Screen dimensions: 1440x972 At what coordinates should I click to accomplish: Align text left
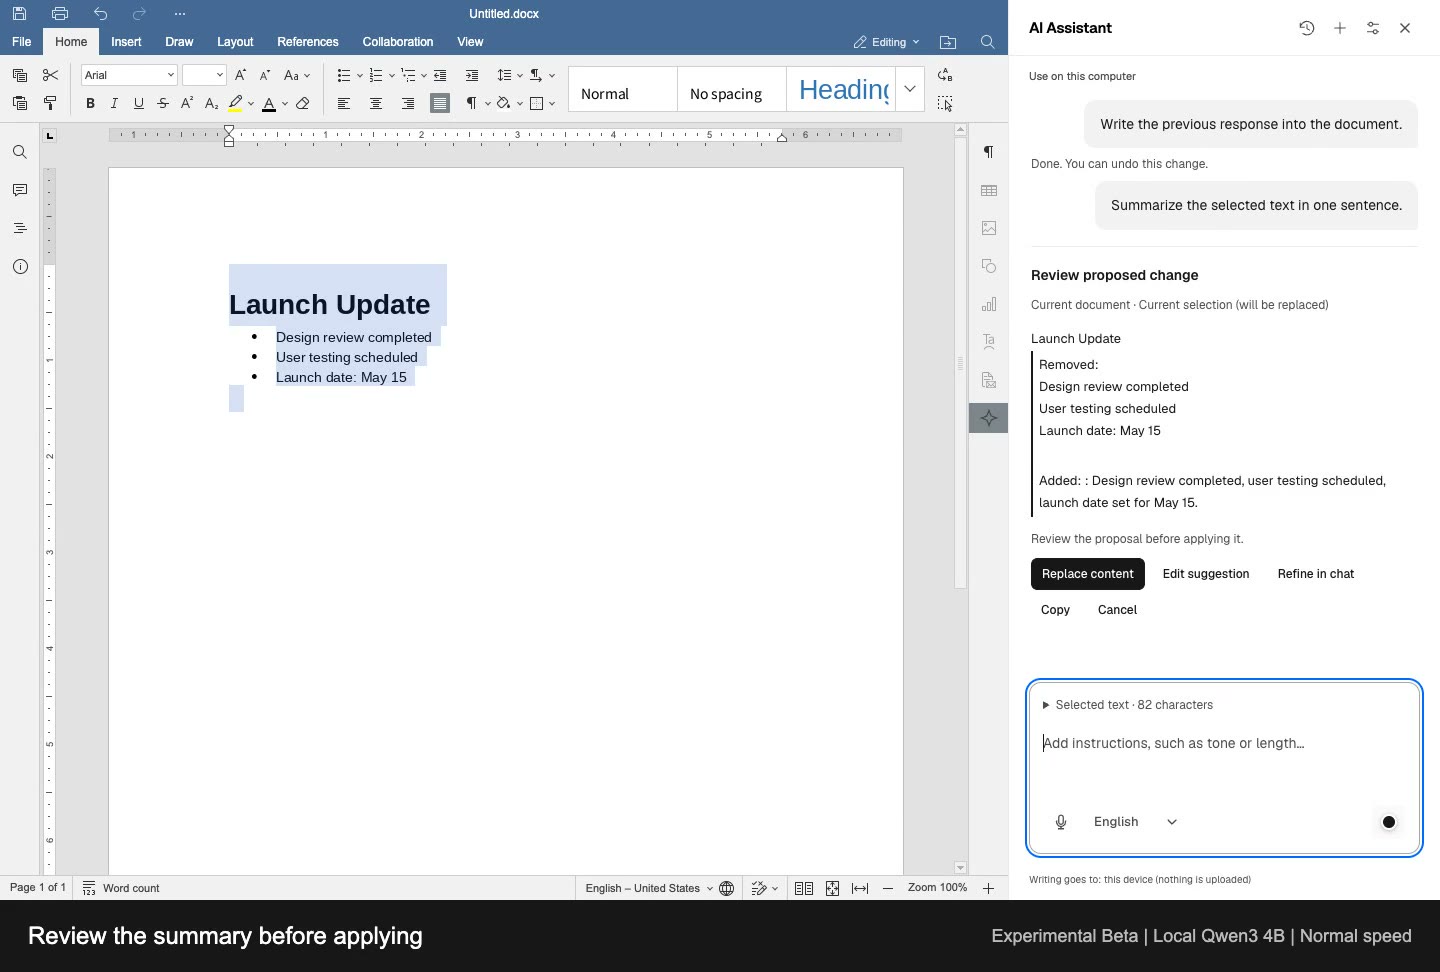pos(344,103)
